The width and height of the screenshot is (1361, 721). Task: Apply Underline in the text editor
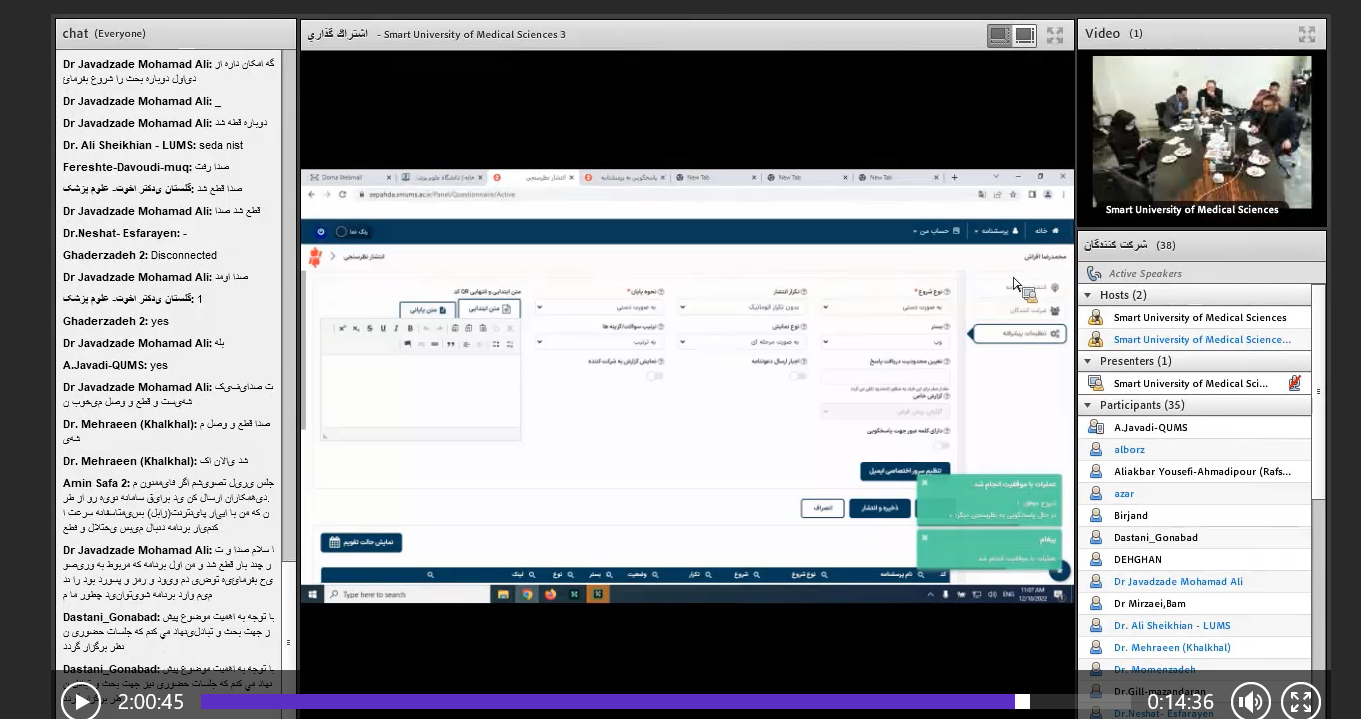(x=383, y=328)
